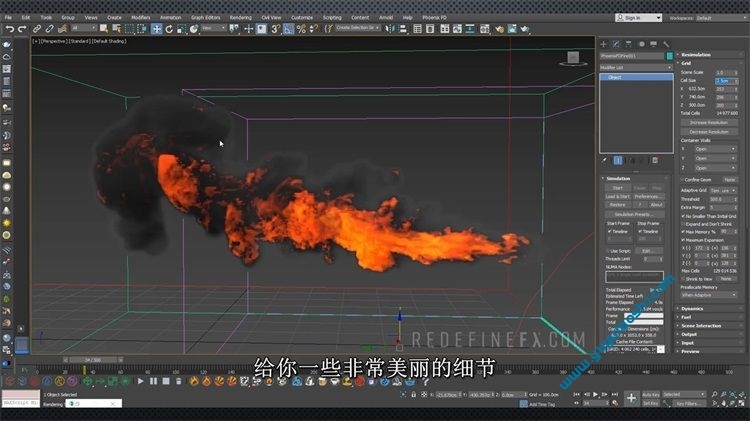
Task: Toggle the Percent Snap button
Action: click(x=301, y=29)
